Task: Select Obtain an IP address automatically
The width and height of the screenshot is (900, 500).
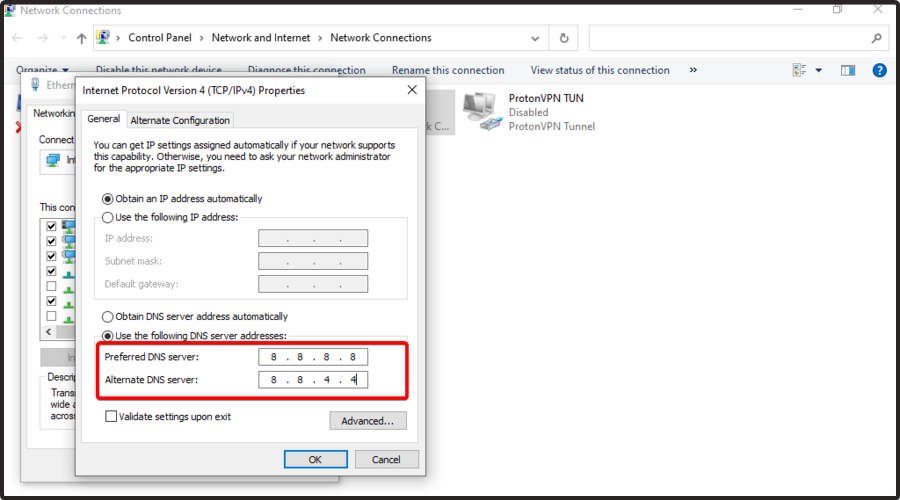Action: (x=109, y=199)
